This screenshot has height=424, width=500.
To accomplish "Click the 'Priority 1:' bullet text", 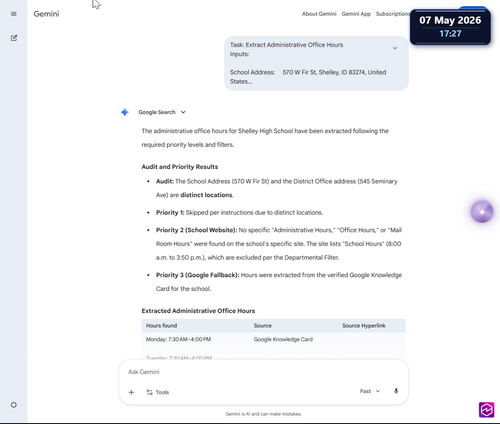I will [170, 213].
